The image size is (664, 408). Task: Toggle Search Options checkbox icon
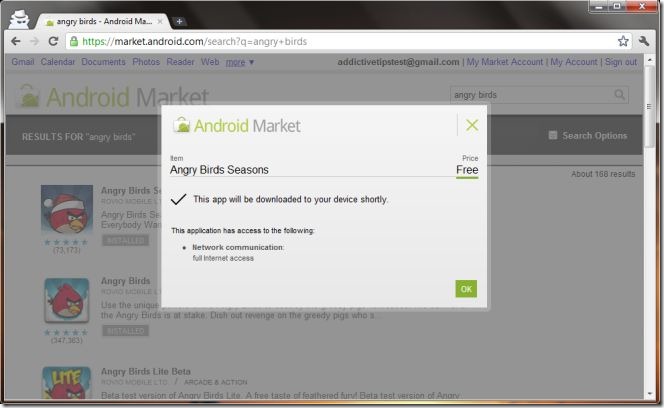pos(553,135)
